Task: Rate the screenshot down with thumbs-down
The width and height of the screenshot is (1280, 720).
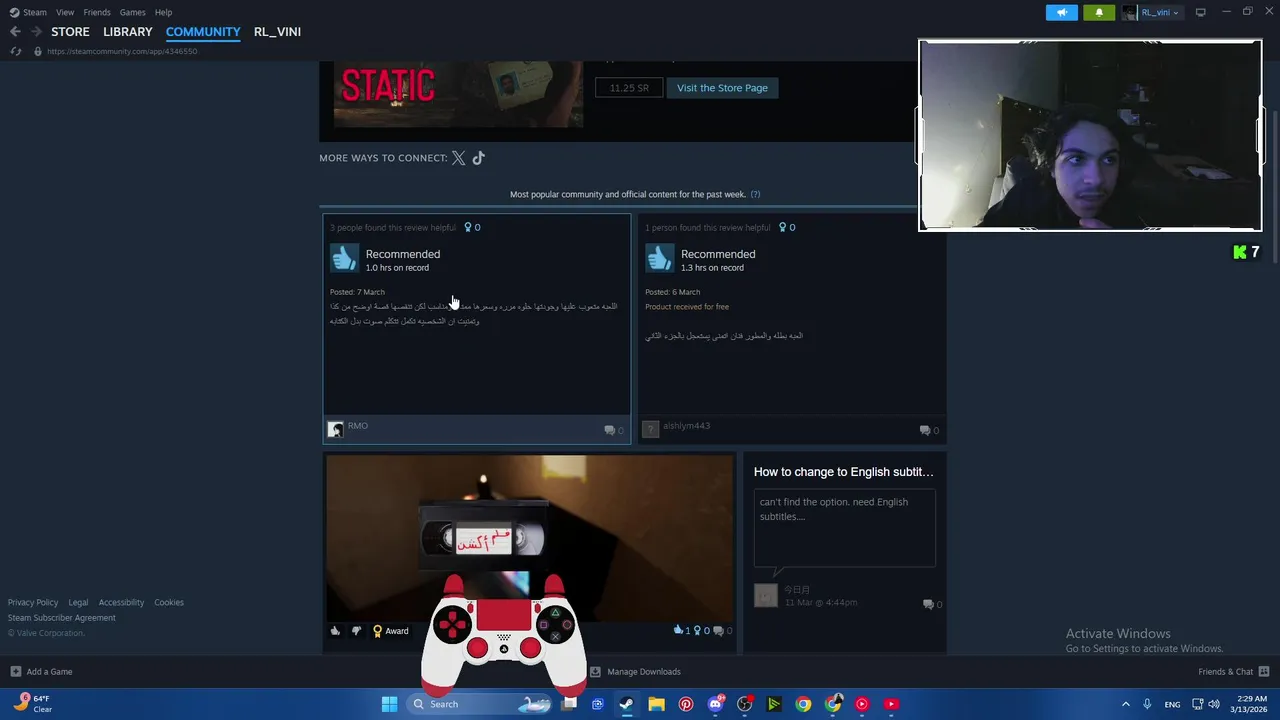Action: pos(356,631)
